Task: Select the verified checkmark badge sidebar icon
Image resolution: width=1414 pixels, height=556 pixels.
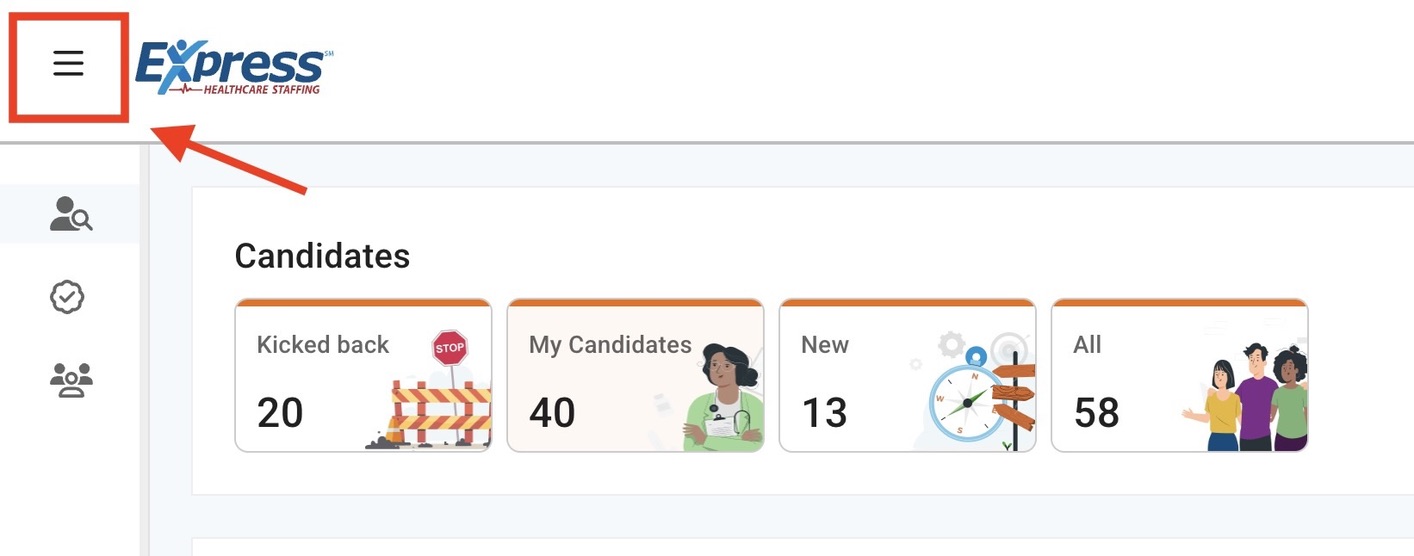Action: [x=68, y=297]
